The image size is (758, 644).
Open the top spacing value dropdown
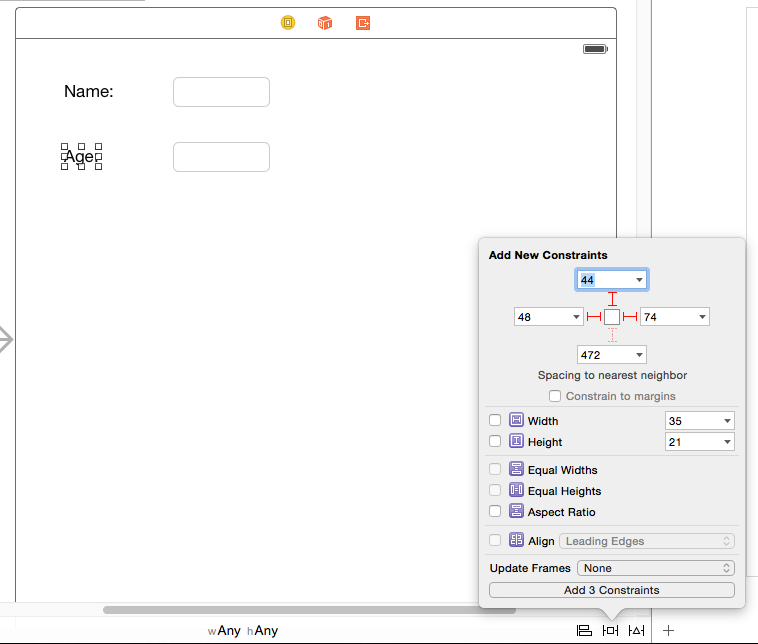[x=639, y=280]
